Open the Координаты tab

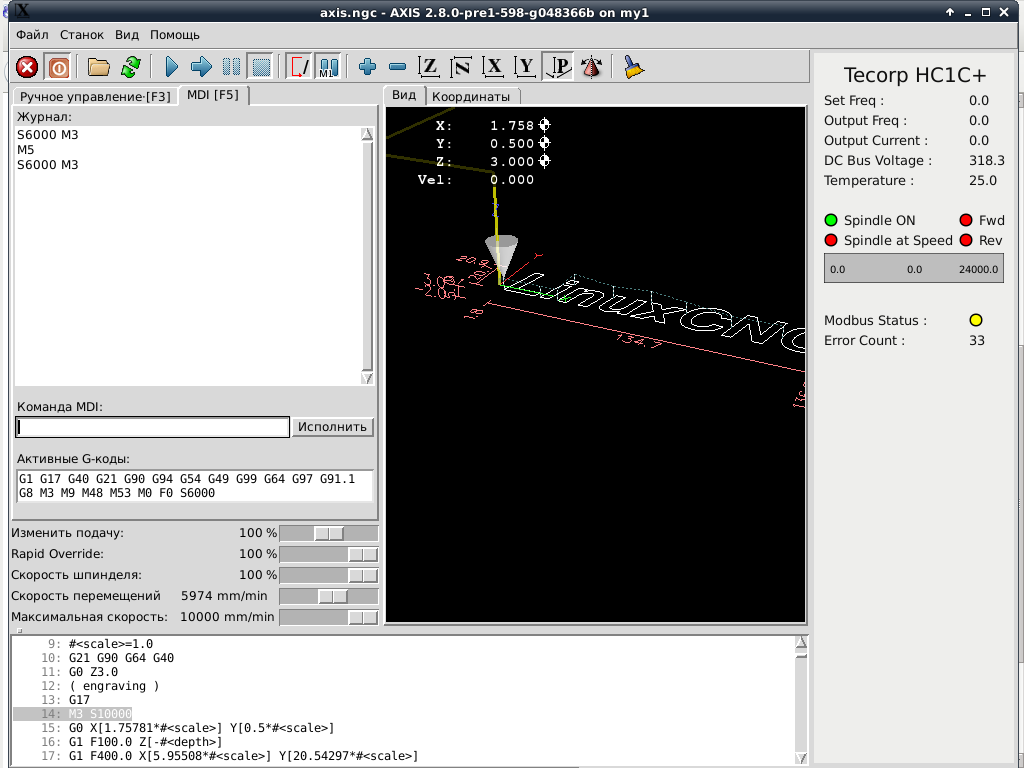[470, 96]
